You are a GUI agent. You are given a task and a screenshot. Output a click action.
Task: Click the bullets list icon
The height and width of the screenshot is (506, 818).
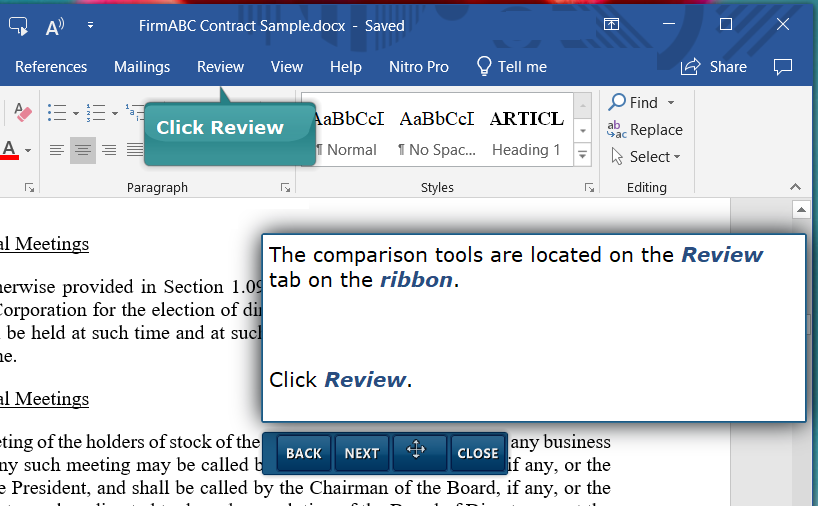pyautogui.click(x=56, y=113)
